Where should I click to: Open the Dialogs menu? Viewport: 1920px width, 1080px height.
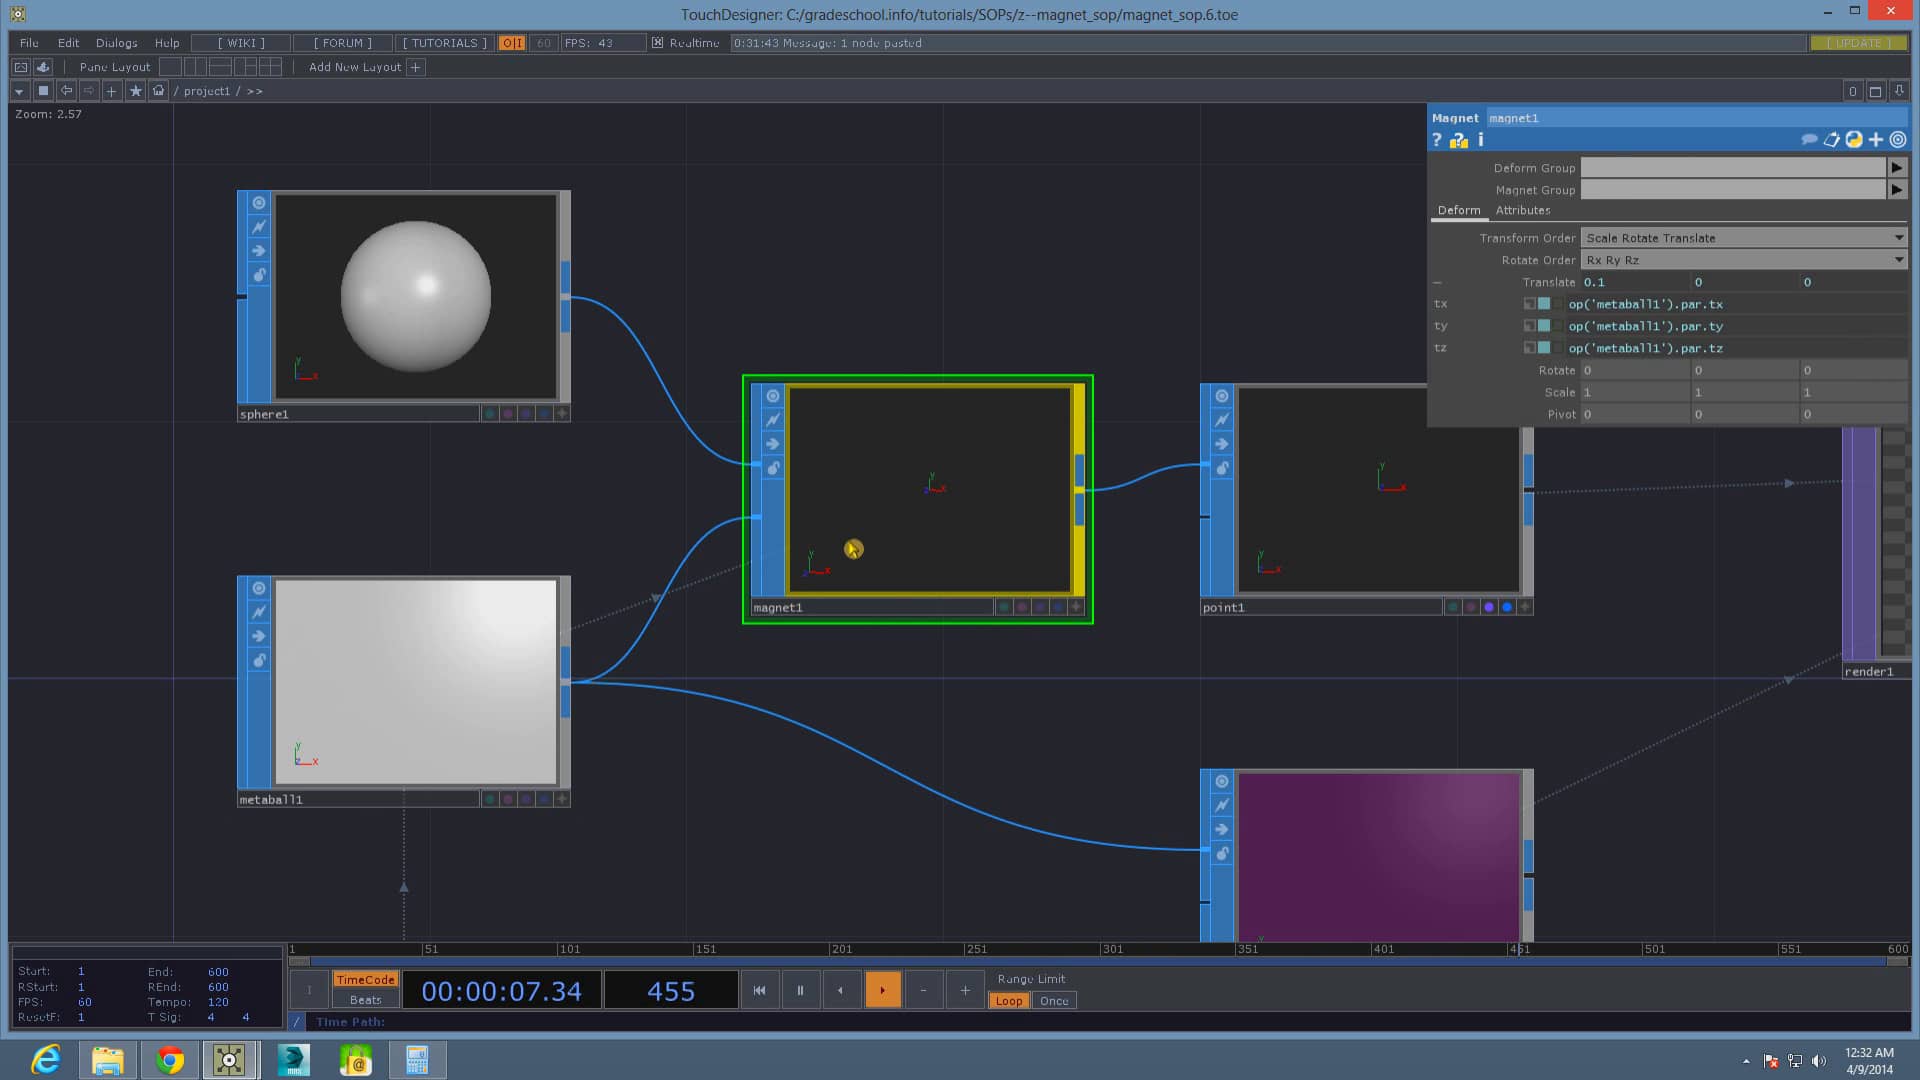coord(115,43)
